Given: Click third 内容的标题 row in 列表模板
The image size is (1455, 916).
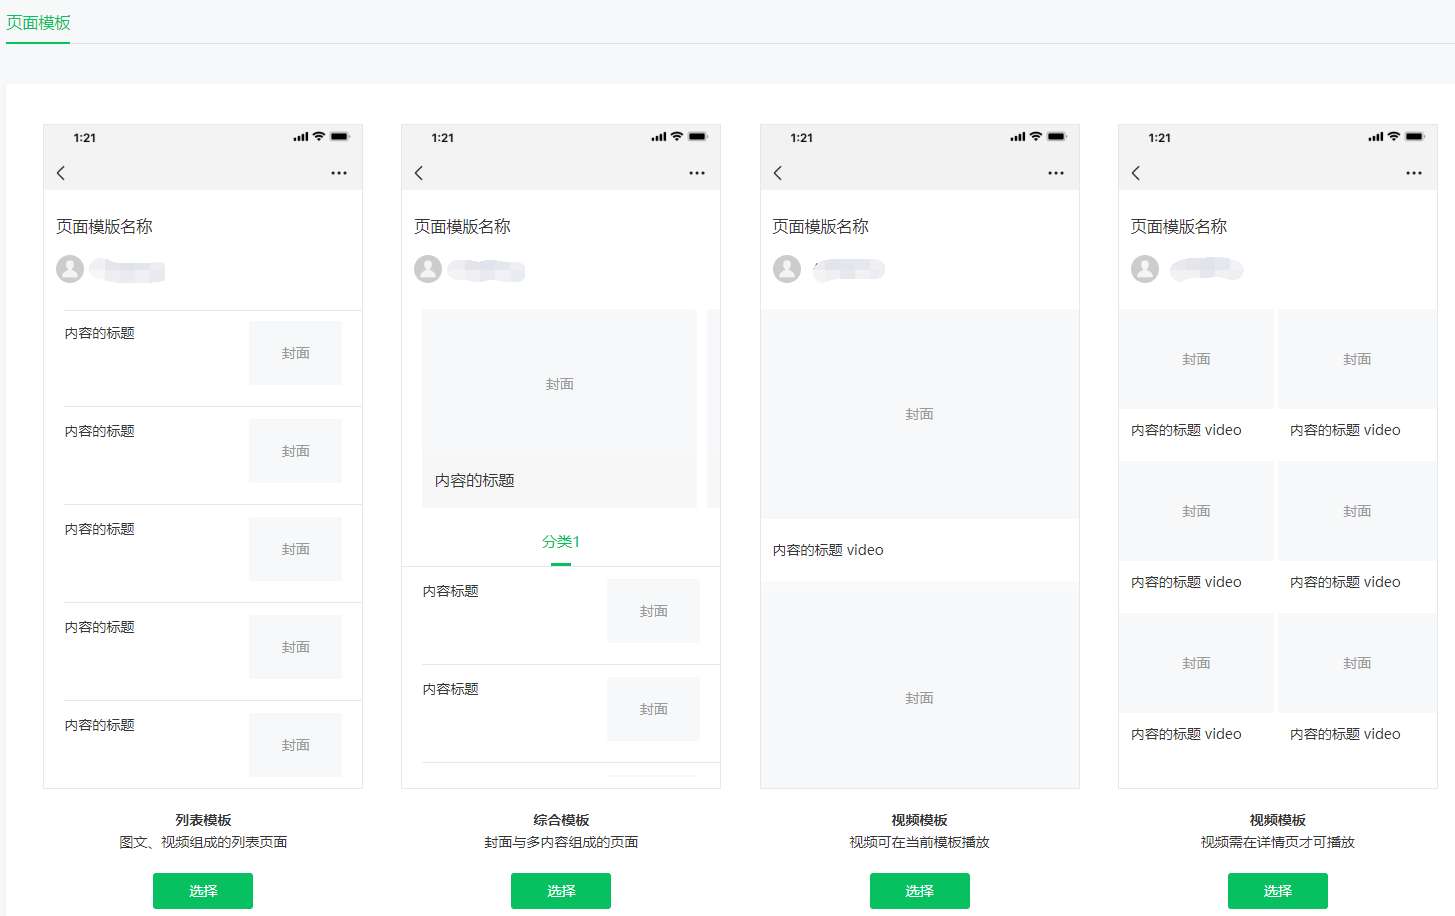Looking at the screenshot, I should click(212, 554).
